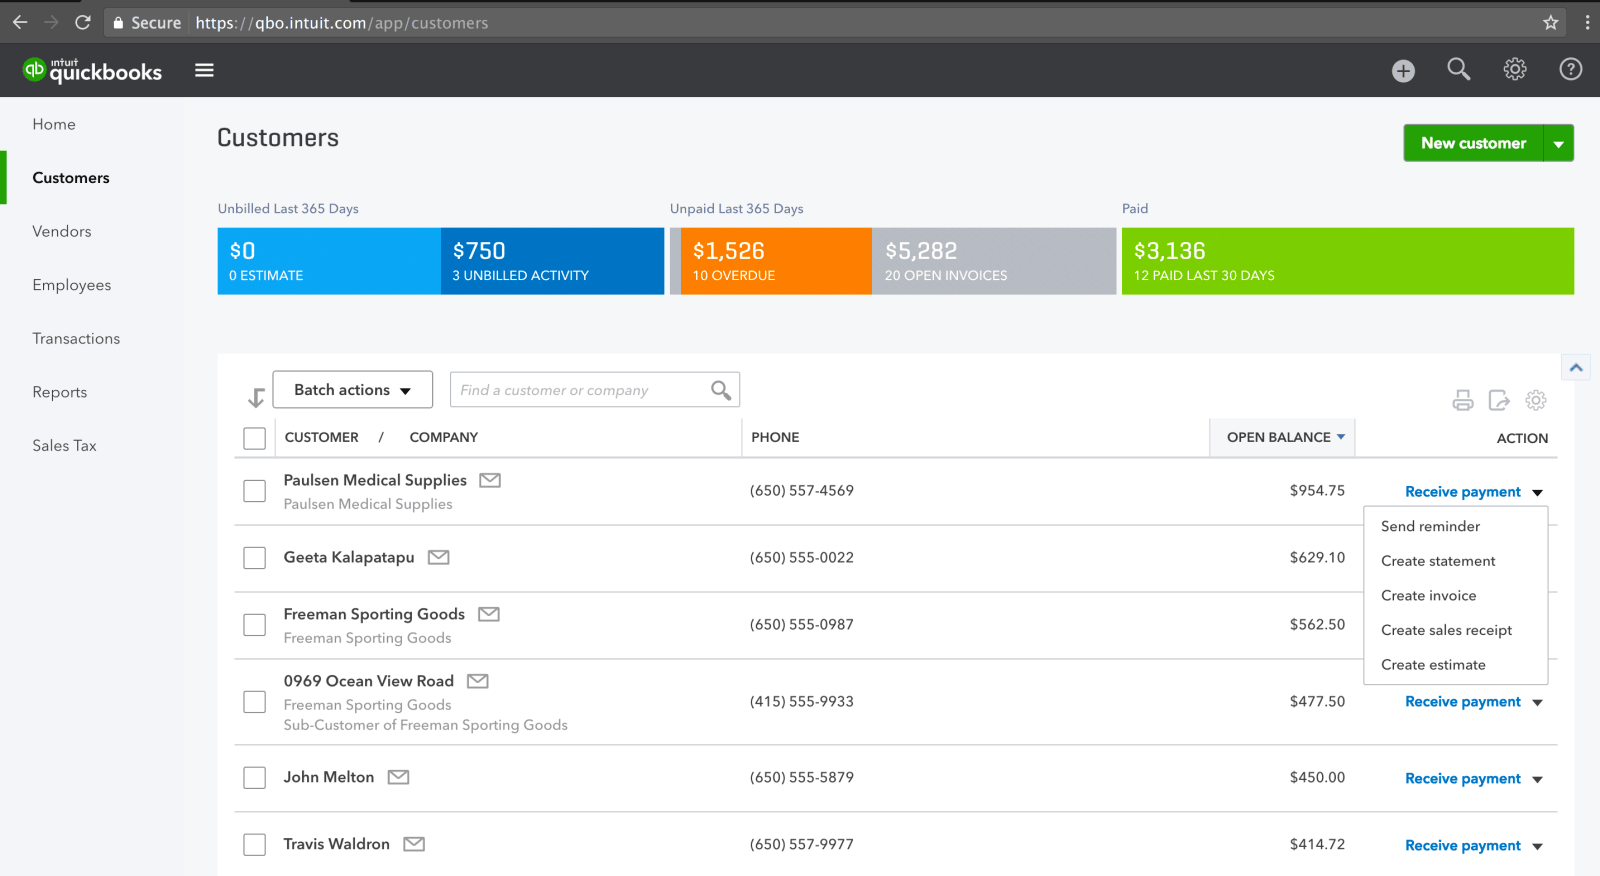Open the table settings gear icon
1600x876 pixels.
[x=1536, y=400]
